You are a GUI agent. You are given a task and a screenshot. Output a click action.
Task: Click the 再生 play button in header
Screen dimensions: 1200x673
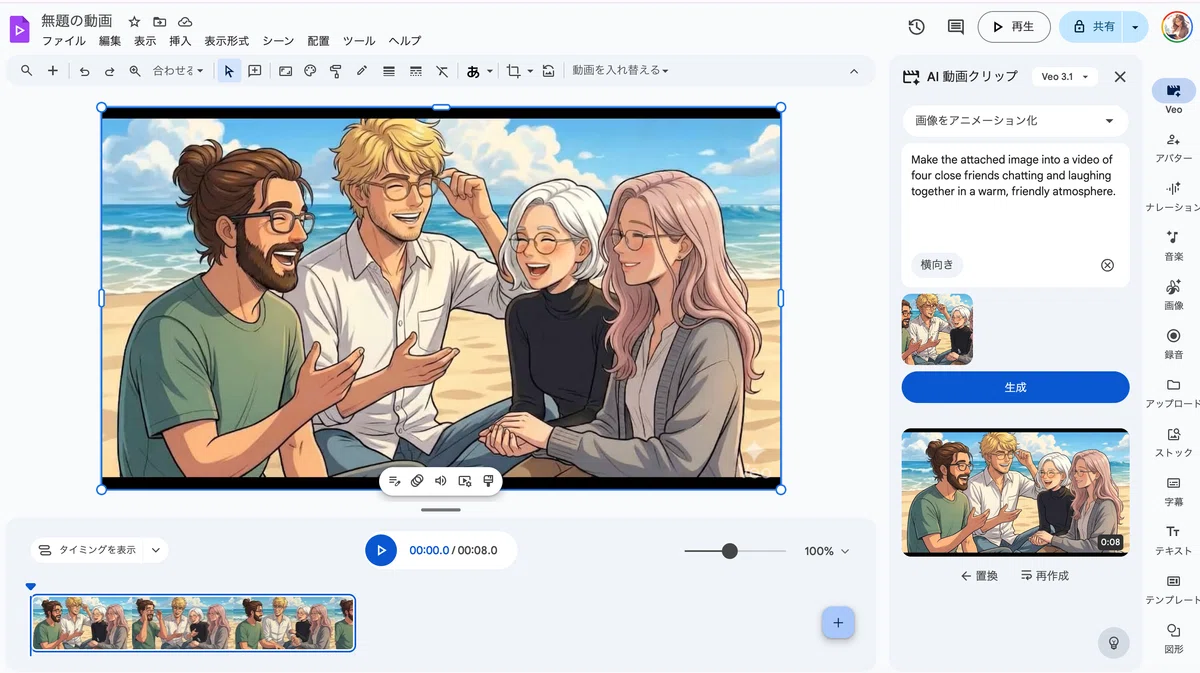[1014, 27]
